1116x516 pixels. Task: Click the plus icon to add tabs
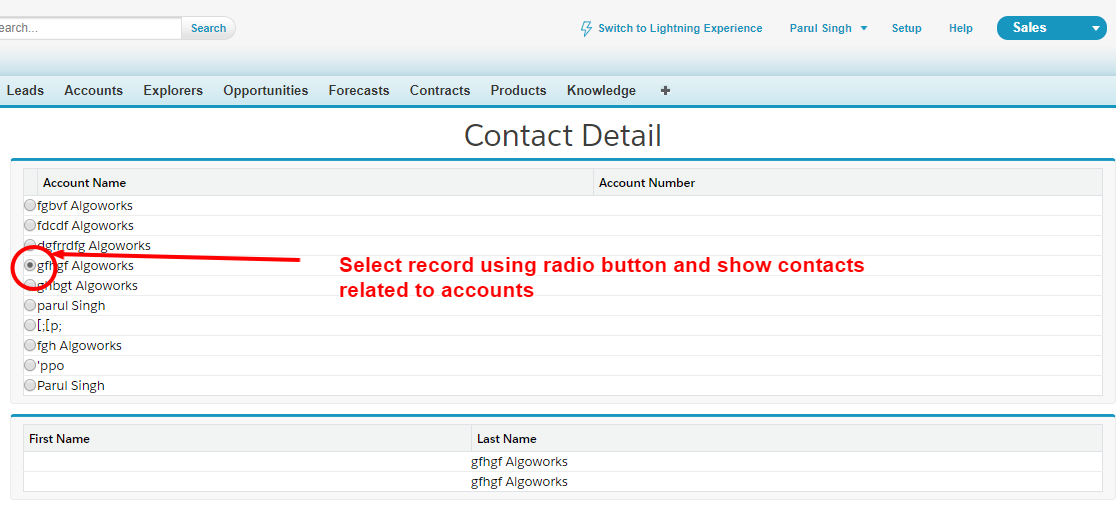pyautogui.click(x=665, y=90)
